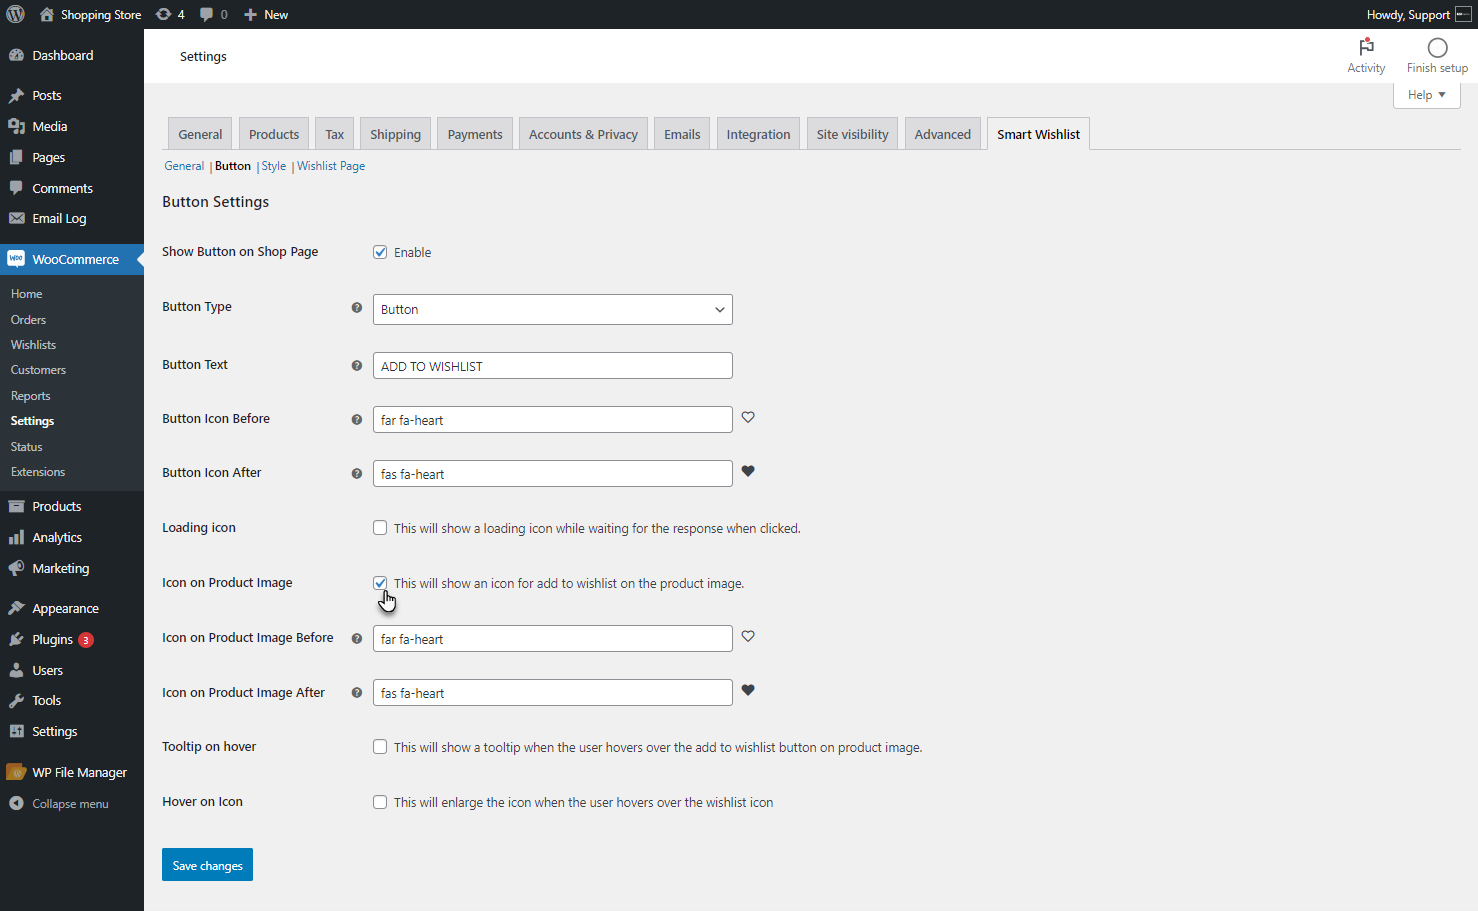Open Analytics in the sidebar
The height and width of the screenshot is (911, 1478).
tap(72, 537)
